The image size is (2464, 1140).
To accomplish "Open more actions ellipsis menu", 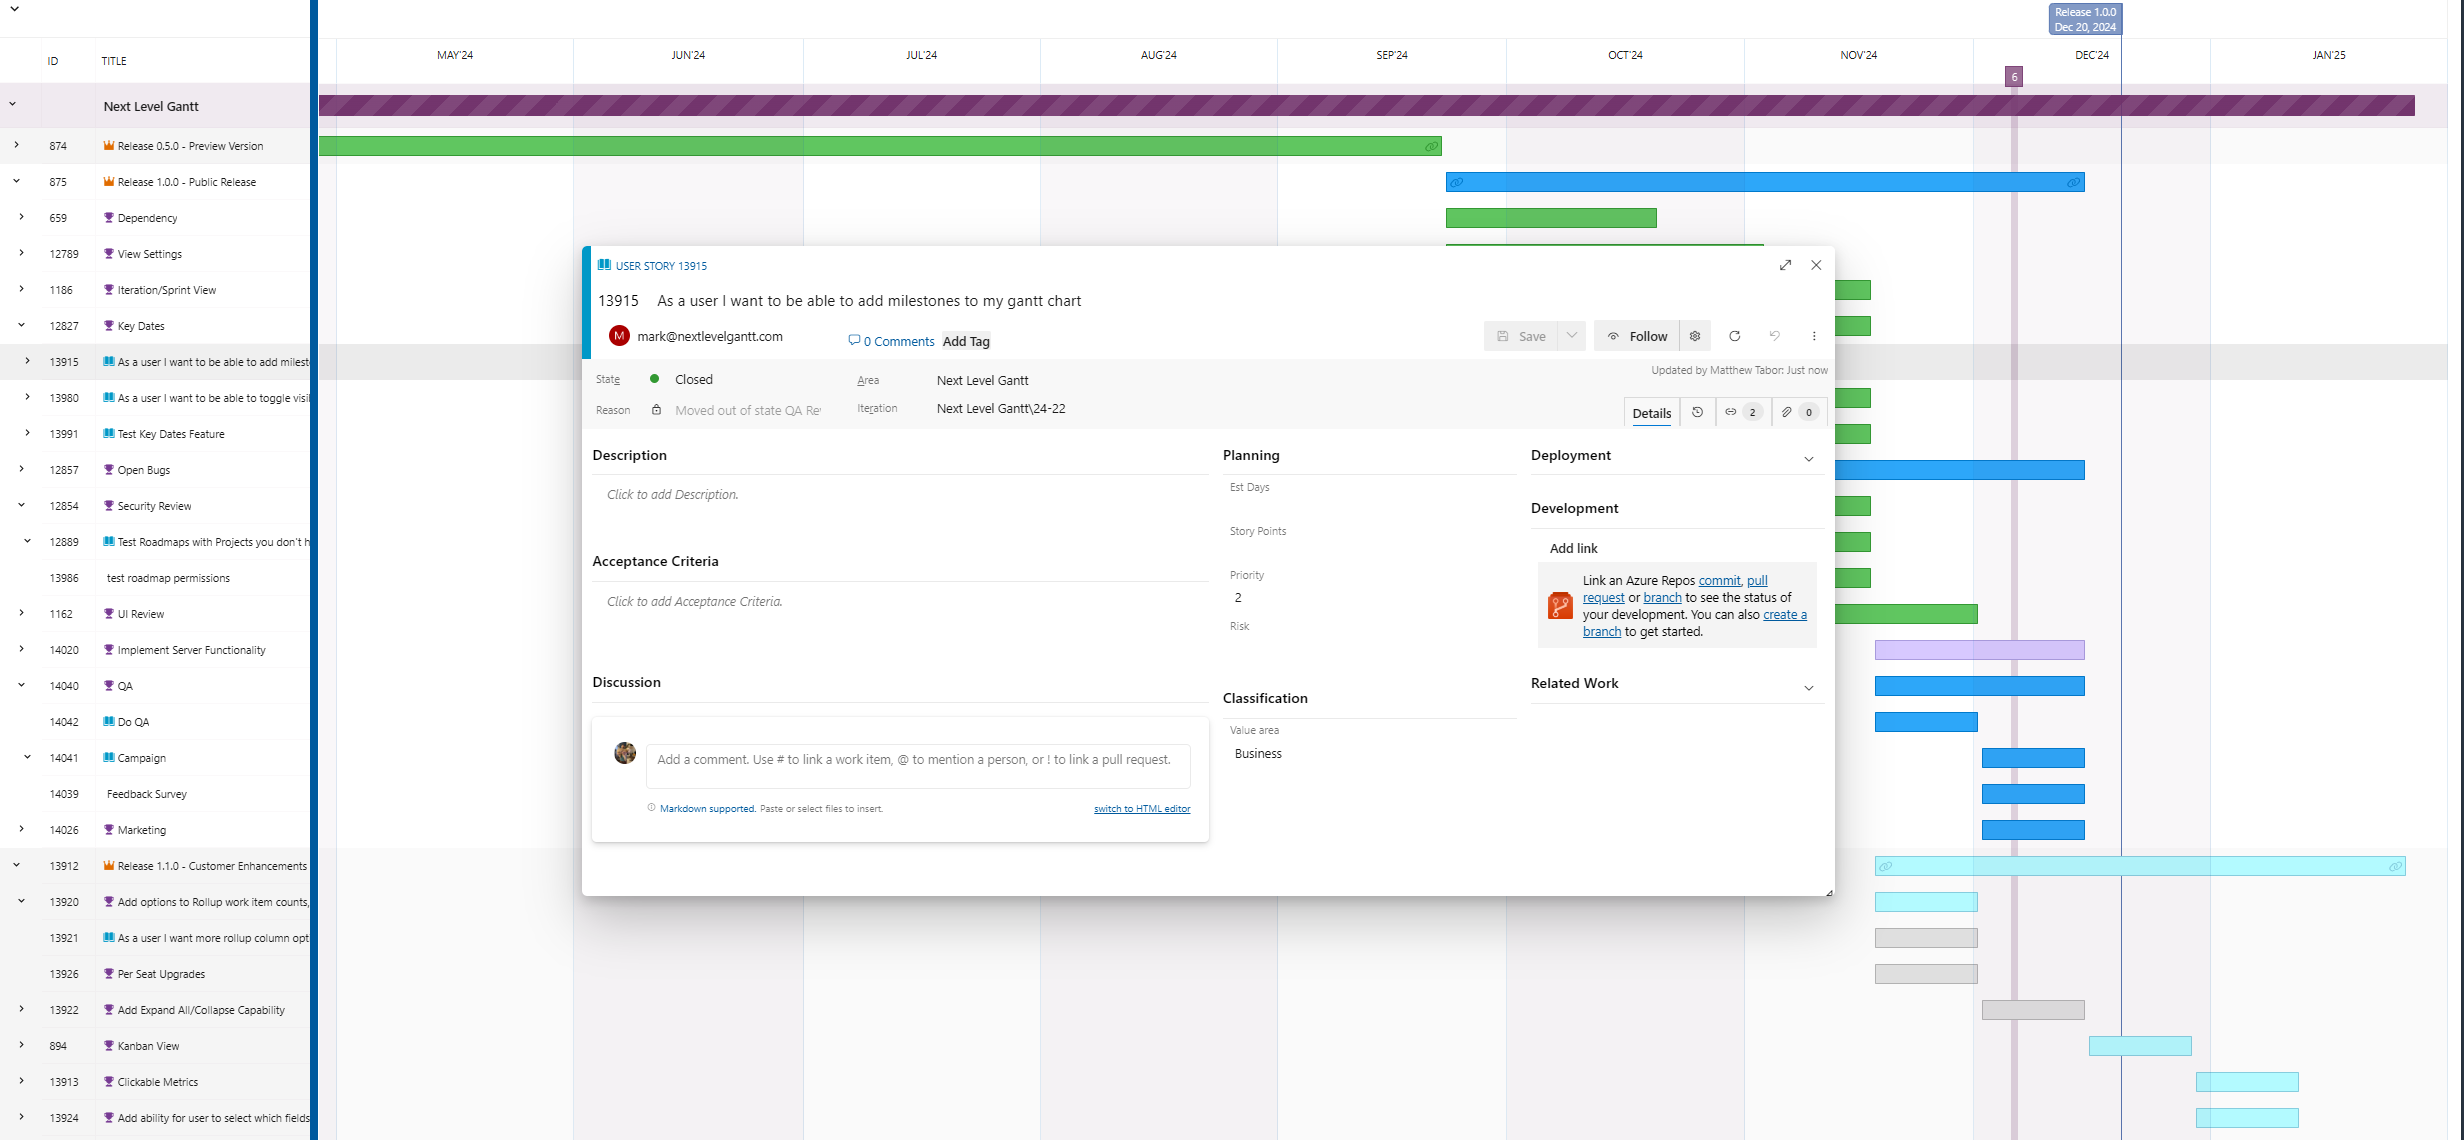I will point(1814,336).
